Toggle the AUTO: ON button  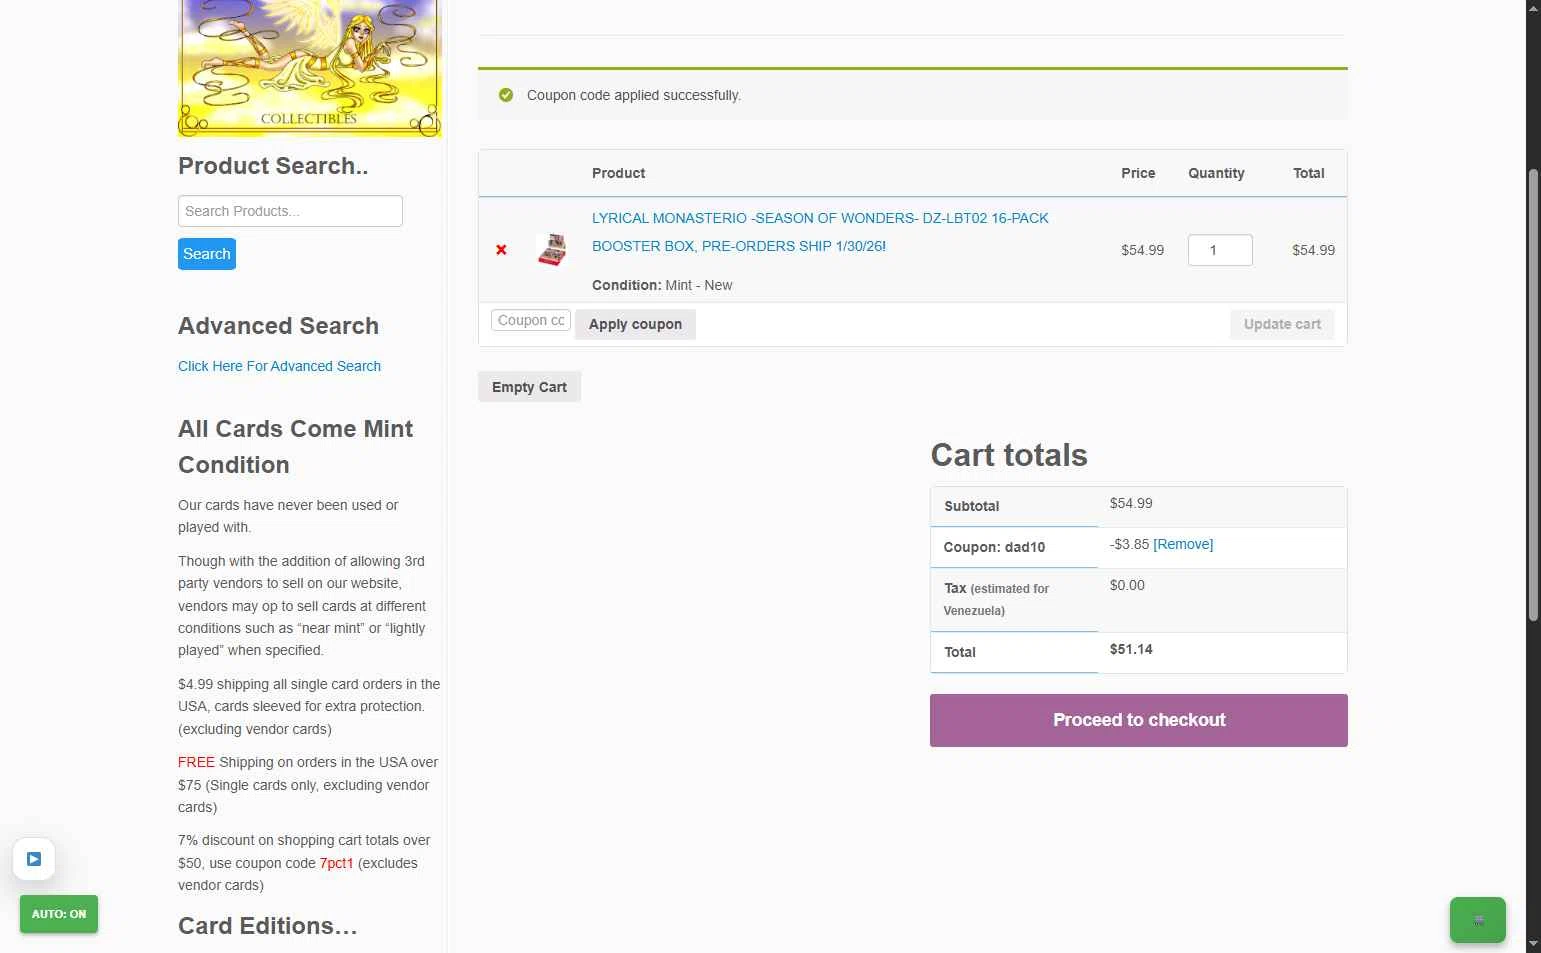click(x=59, y=914)
